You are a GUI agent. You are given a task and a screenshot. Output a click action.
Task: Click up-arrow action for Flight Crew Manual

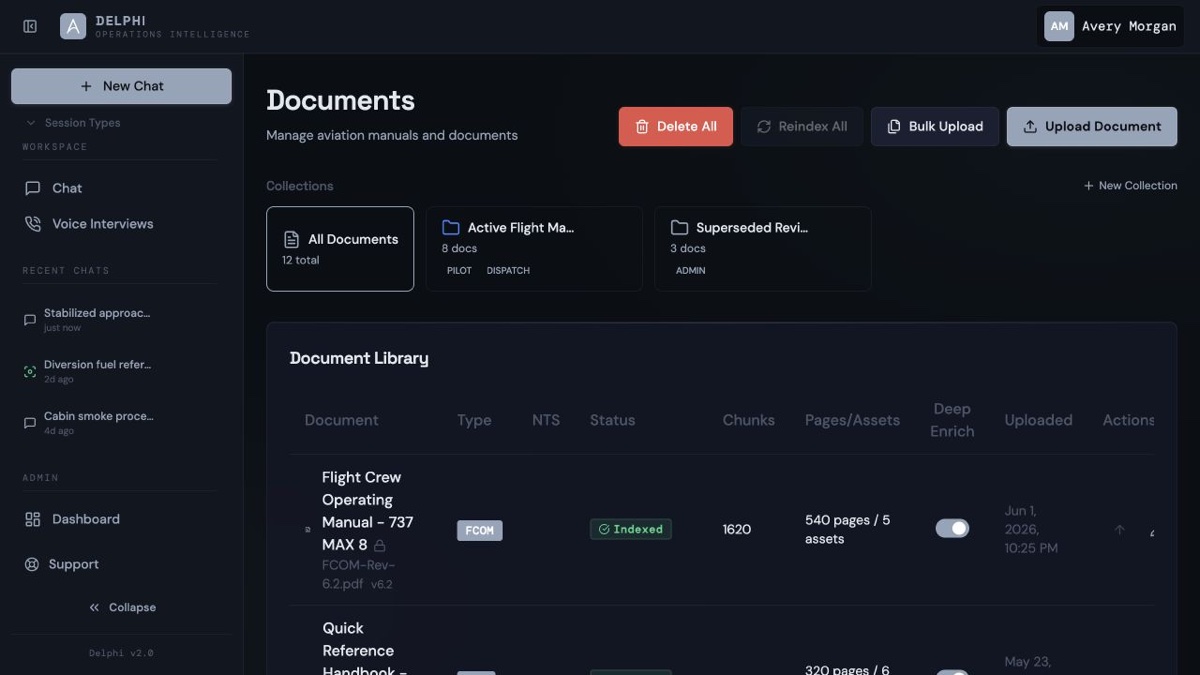click(x=1119, y=530)
